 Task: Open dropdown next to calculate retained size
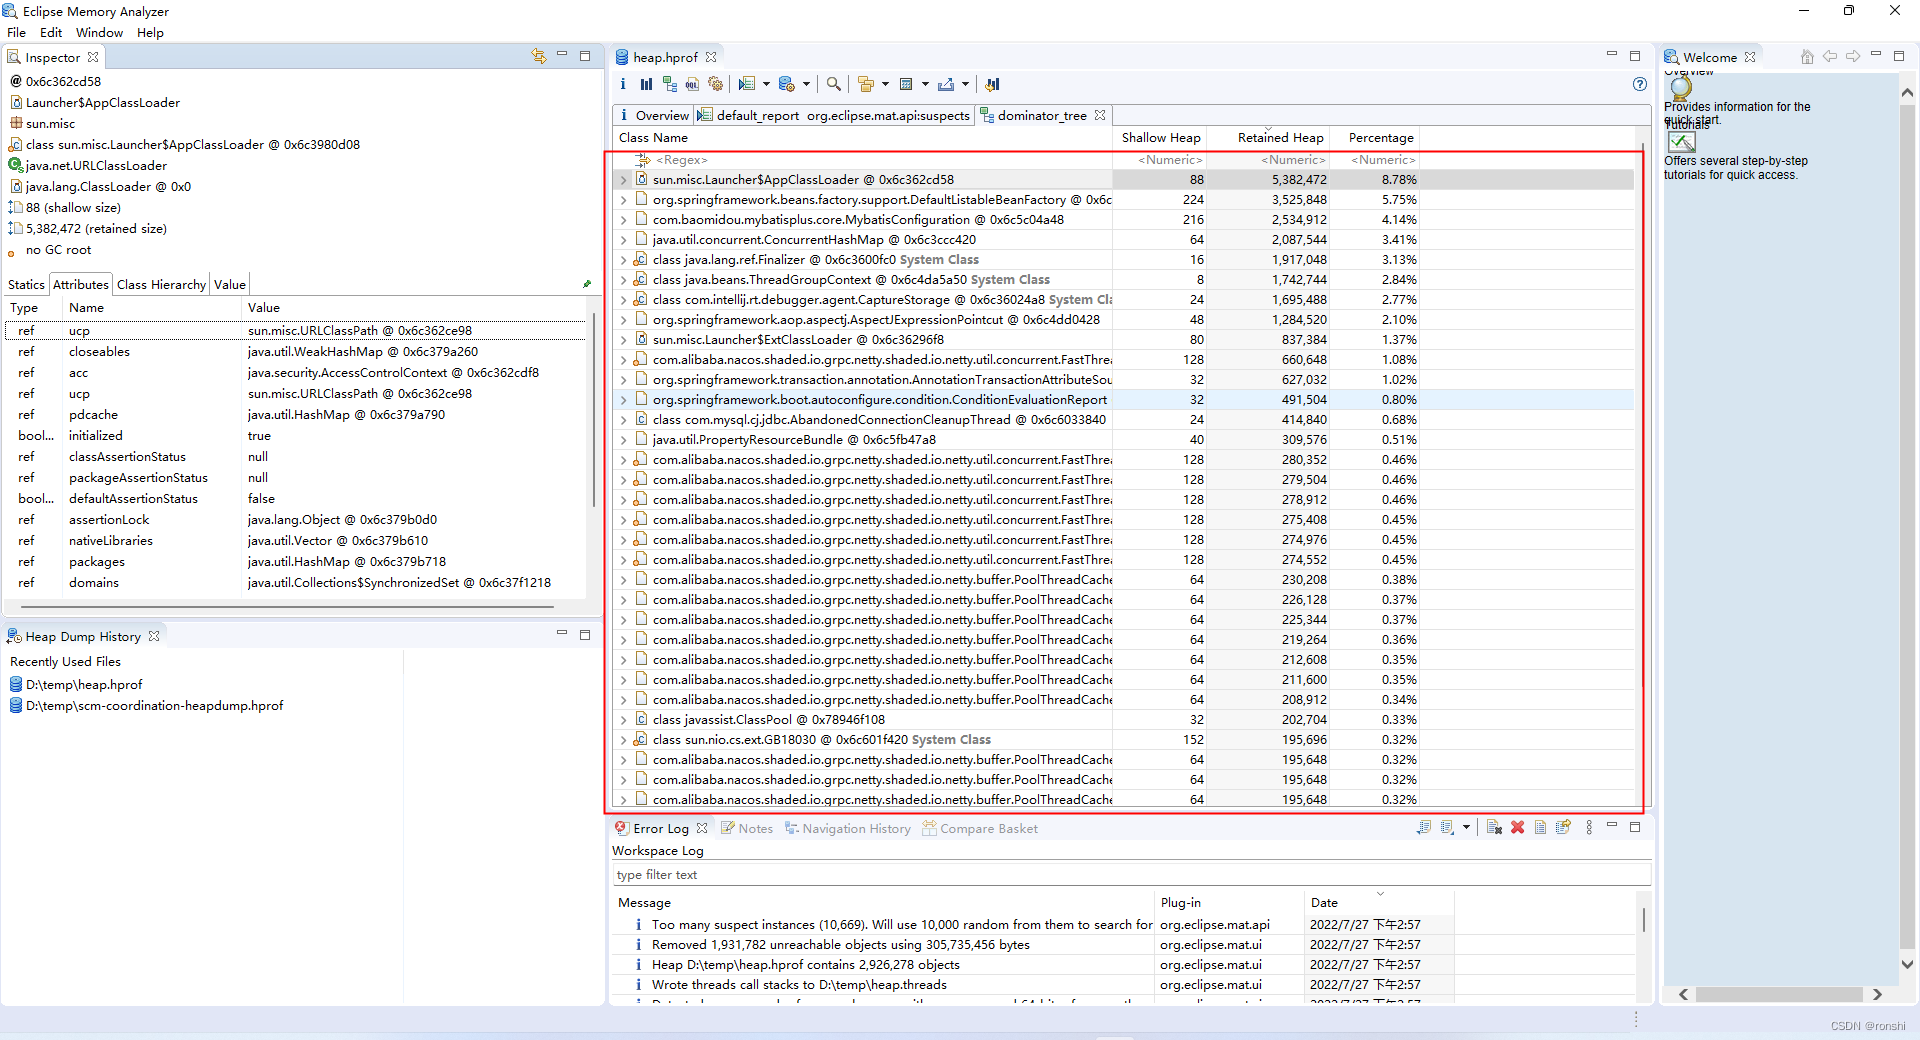tap(925, 84)
